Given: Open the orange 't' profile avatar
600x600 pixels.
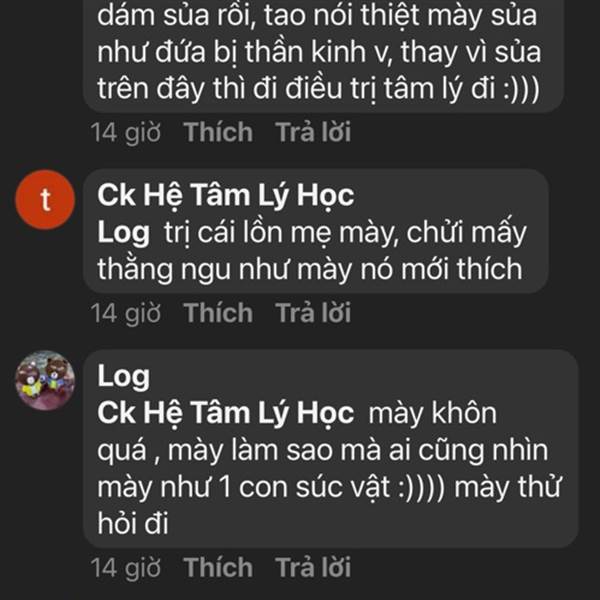Looking at the screenshot, I should [x=45, y=199].
